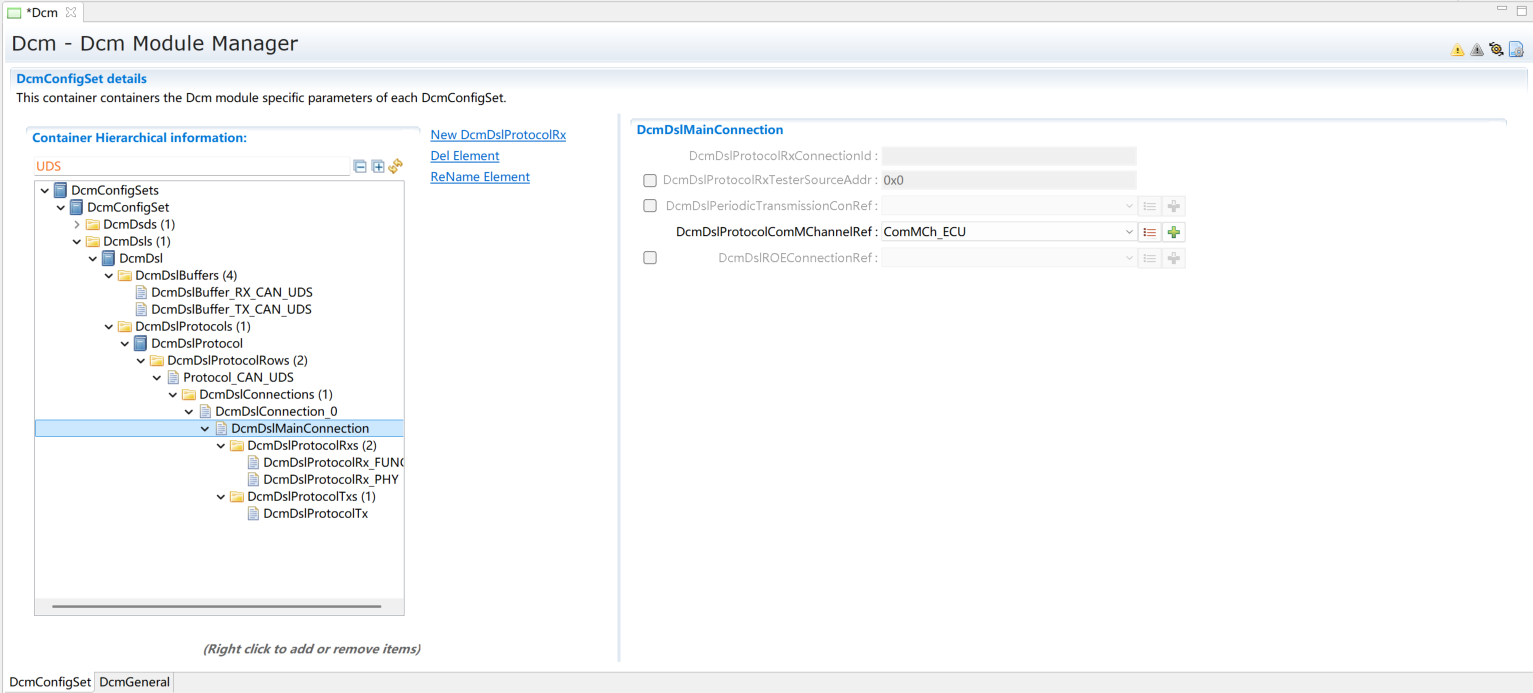Collapse the DcmDslBuffers folder
This screenshot has width=1533, height=693.
coord(109,275)
